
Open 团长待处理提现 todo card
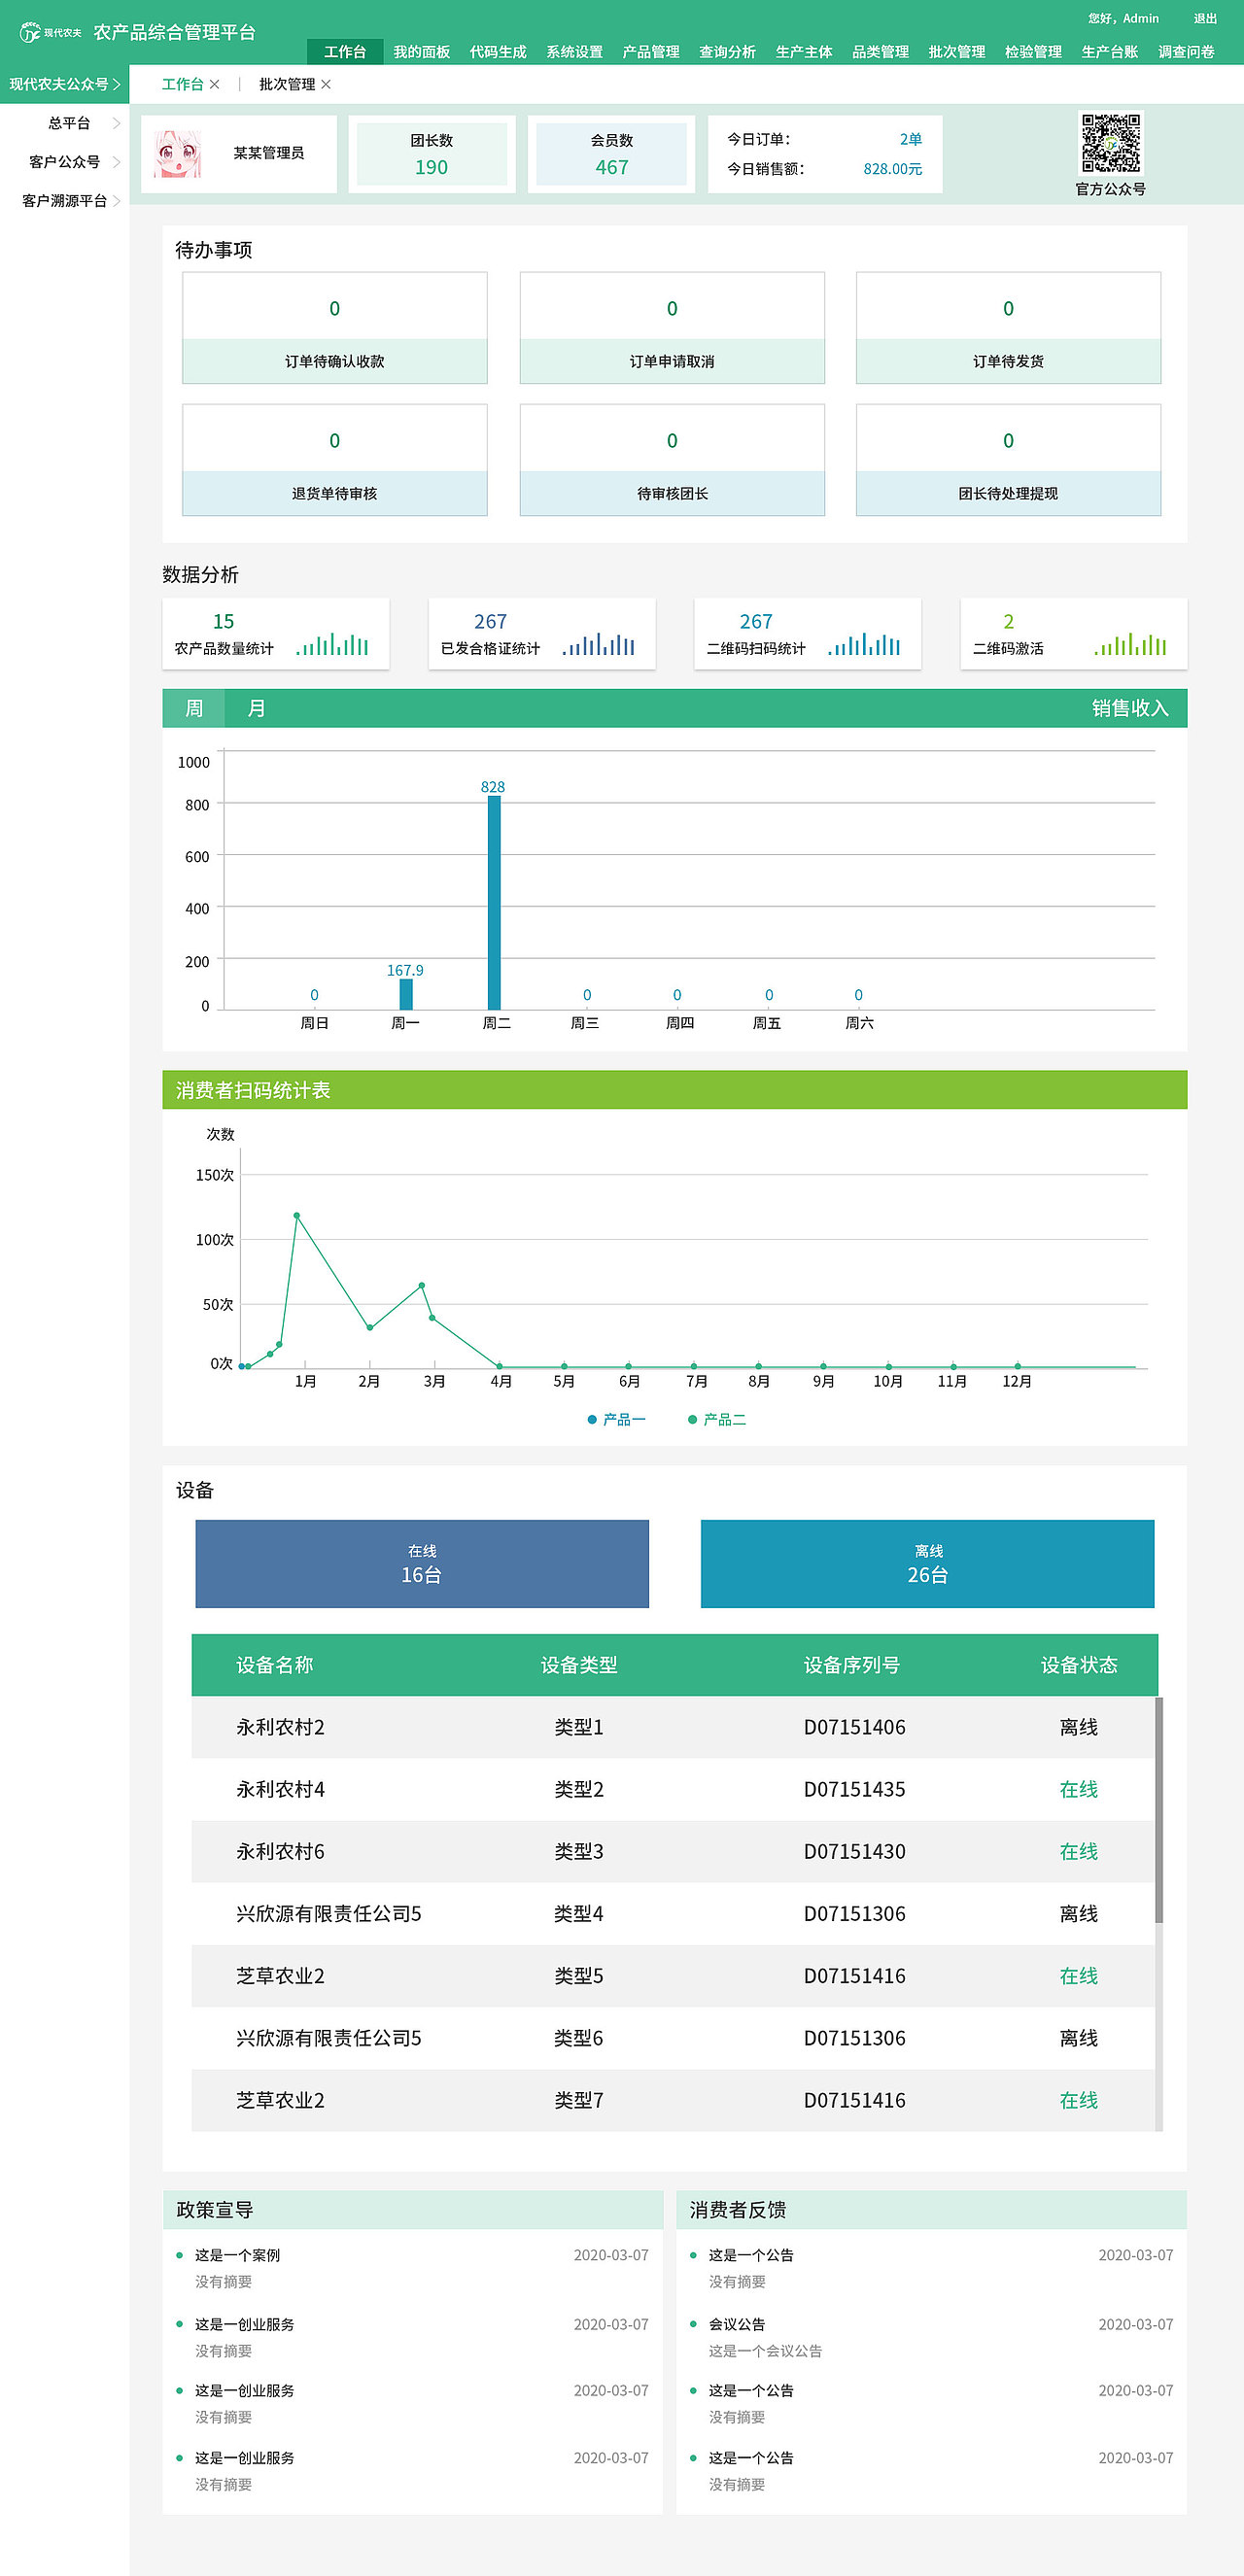point(1008,460)
